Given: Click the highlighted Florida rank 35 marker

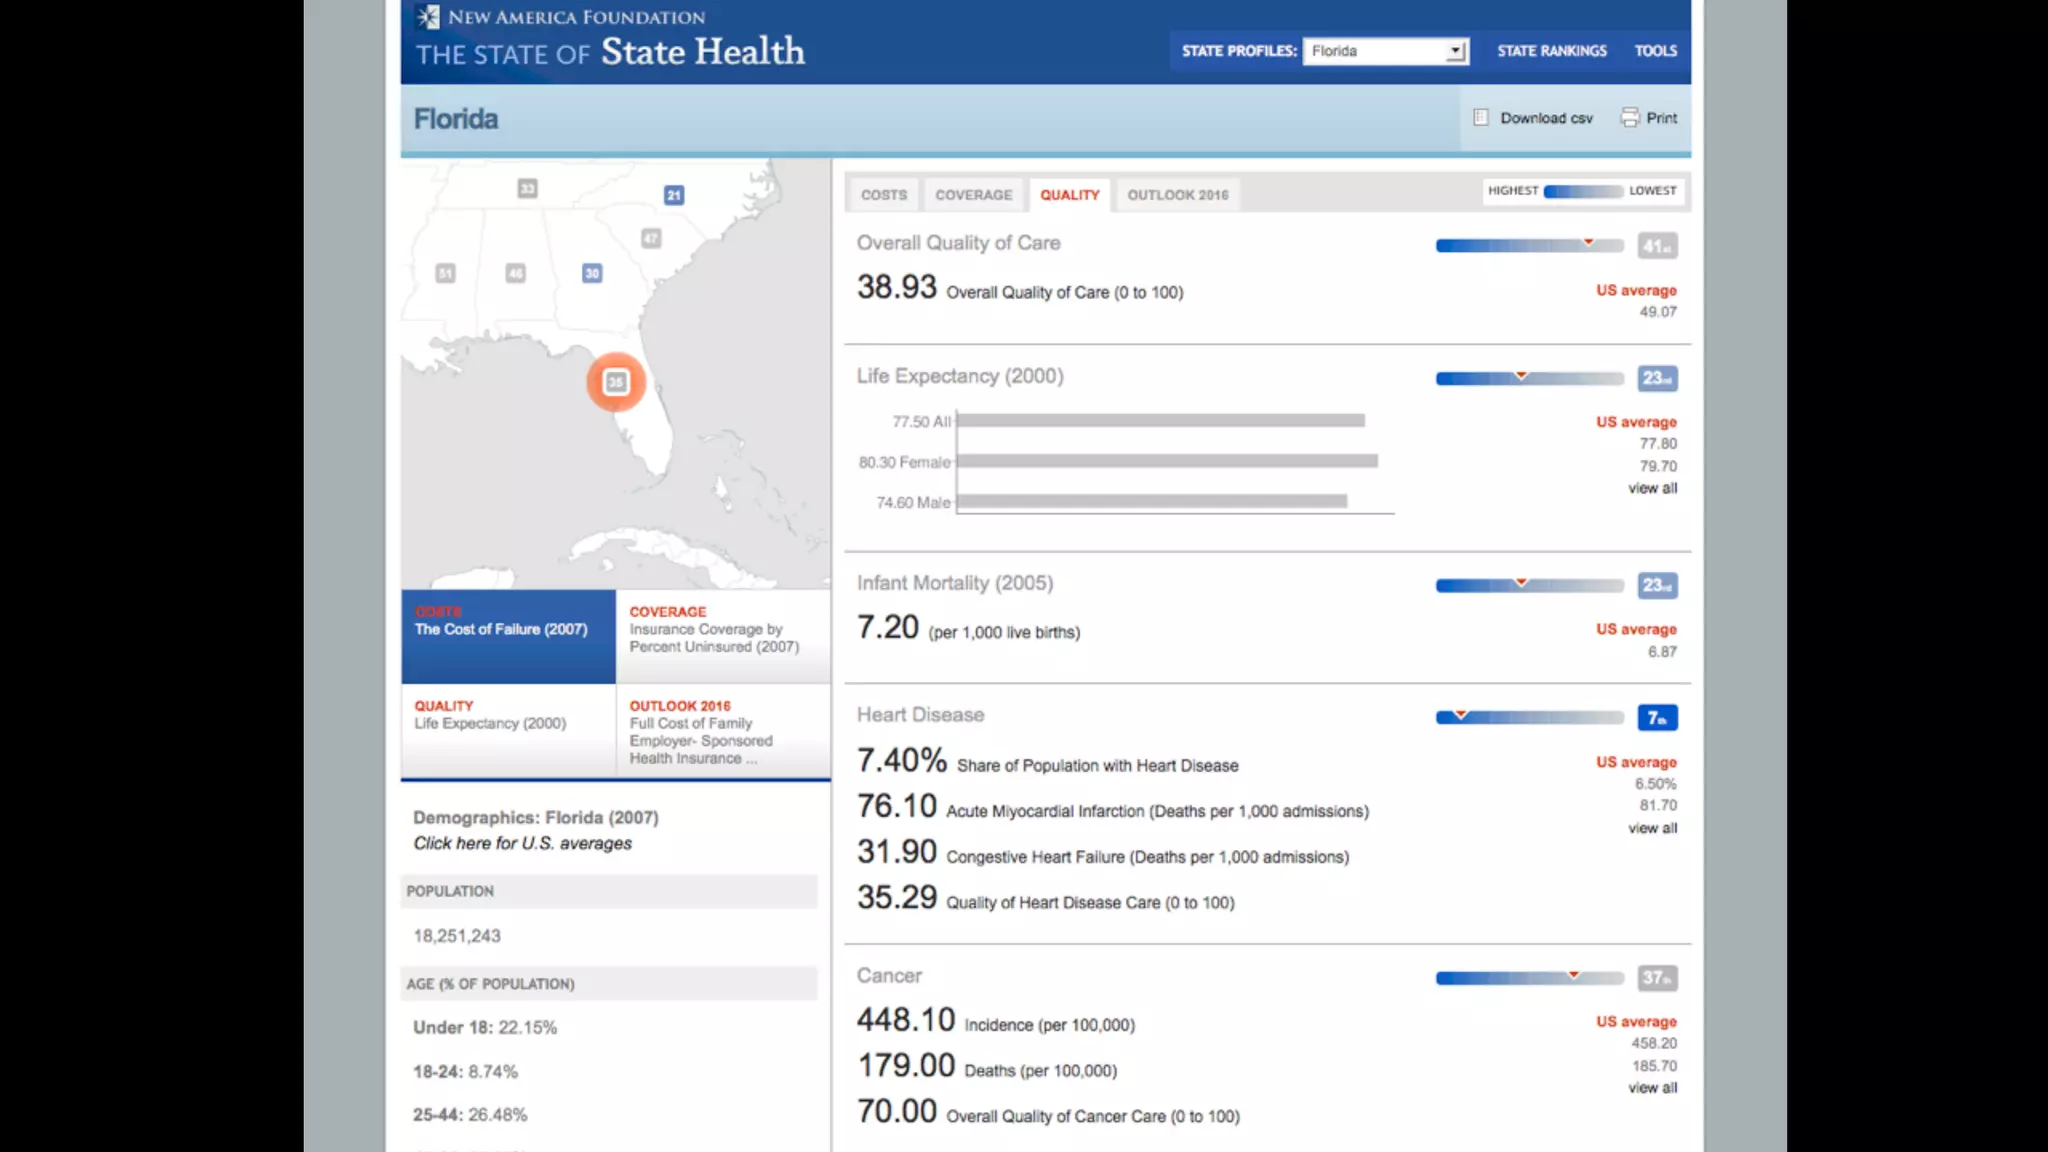Looking at the screenshot, I should 616,382.
